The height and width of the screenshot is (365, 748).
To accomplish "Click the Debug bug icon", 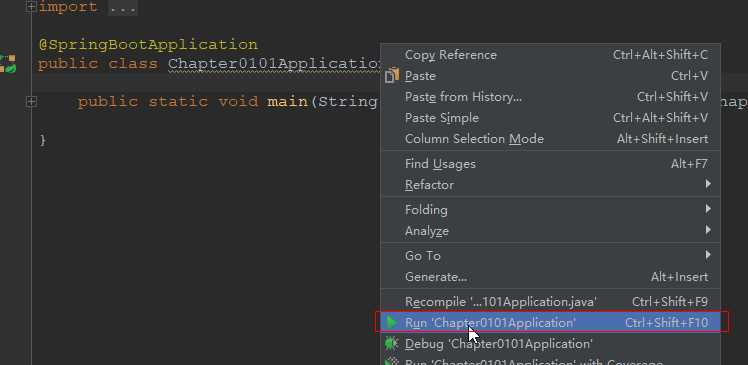I will click(392, 344).
